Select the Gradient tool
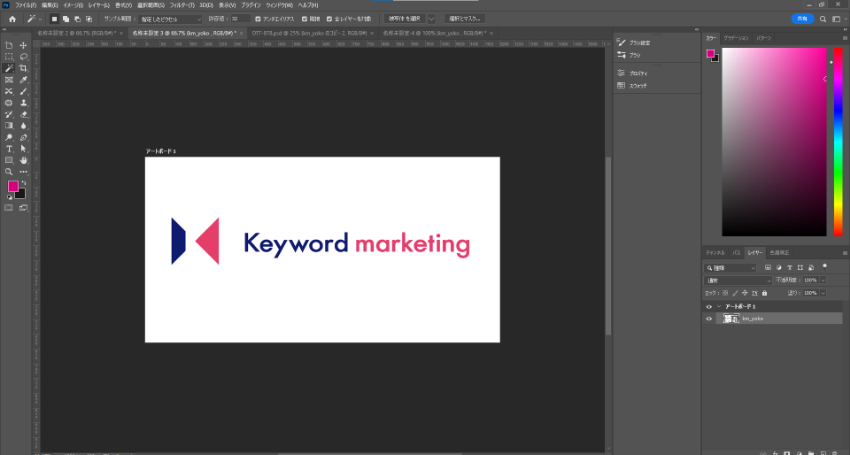The width and height of the screenshot is (850, 455). click(9, 126)
